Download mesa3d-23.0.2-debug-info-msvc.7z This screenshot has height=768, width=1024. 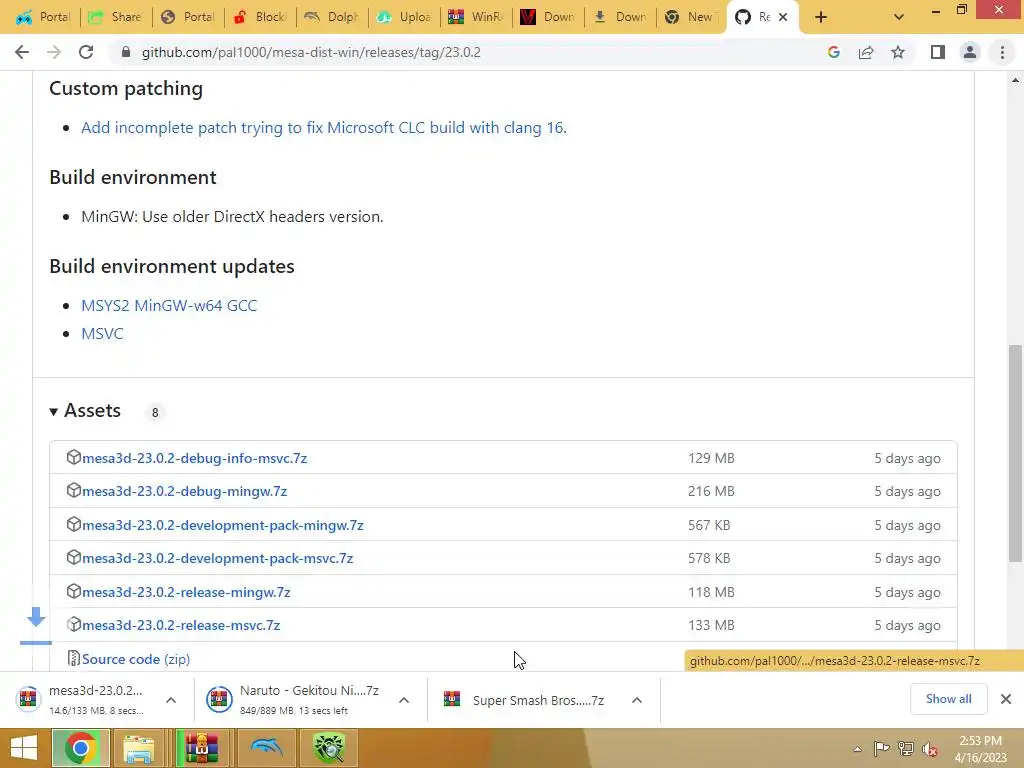pos(195,458)
